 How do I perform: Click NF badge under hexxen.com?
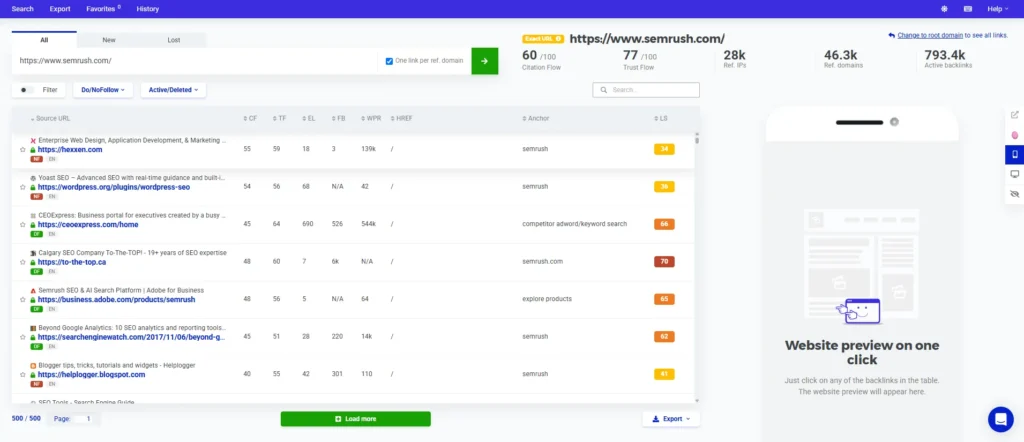[x=37, y=159]
